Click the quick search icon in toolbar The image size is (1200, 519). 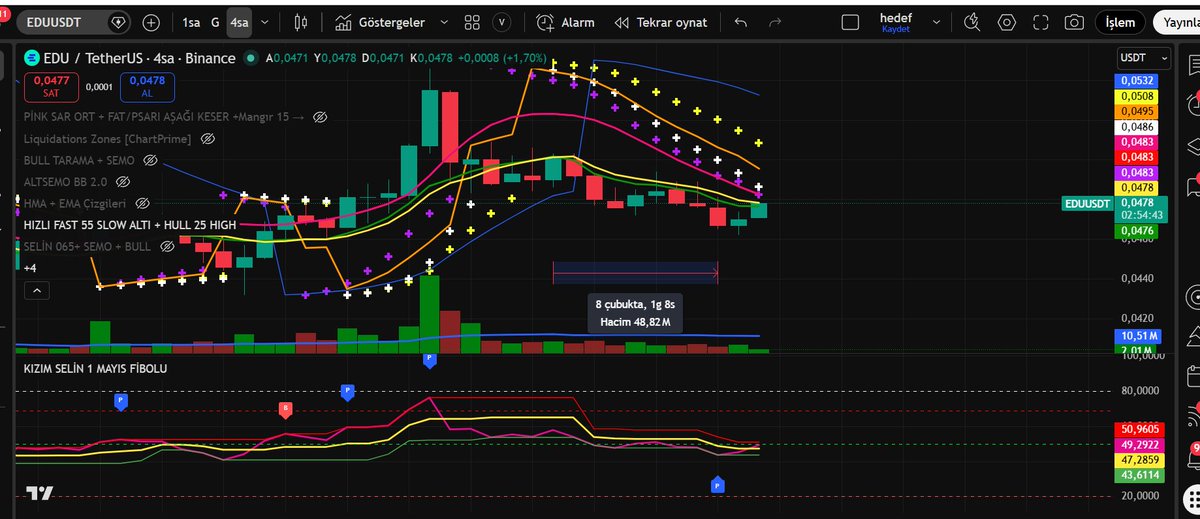pyautogui.click(x=973, y=22)
